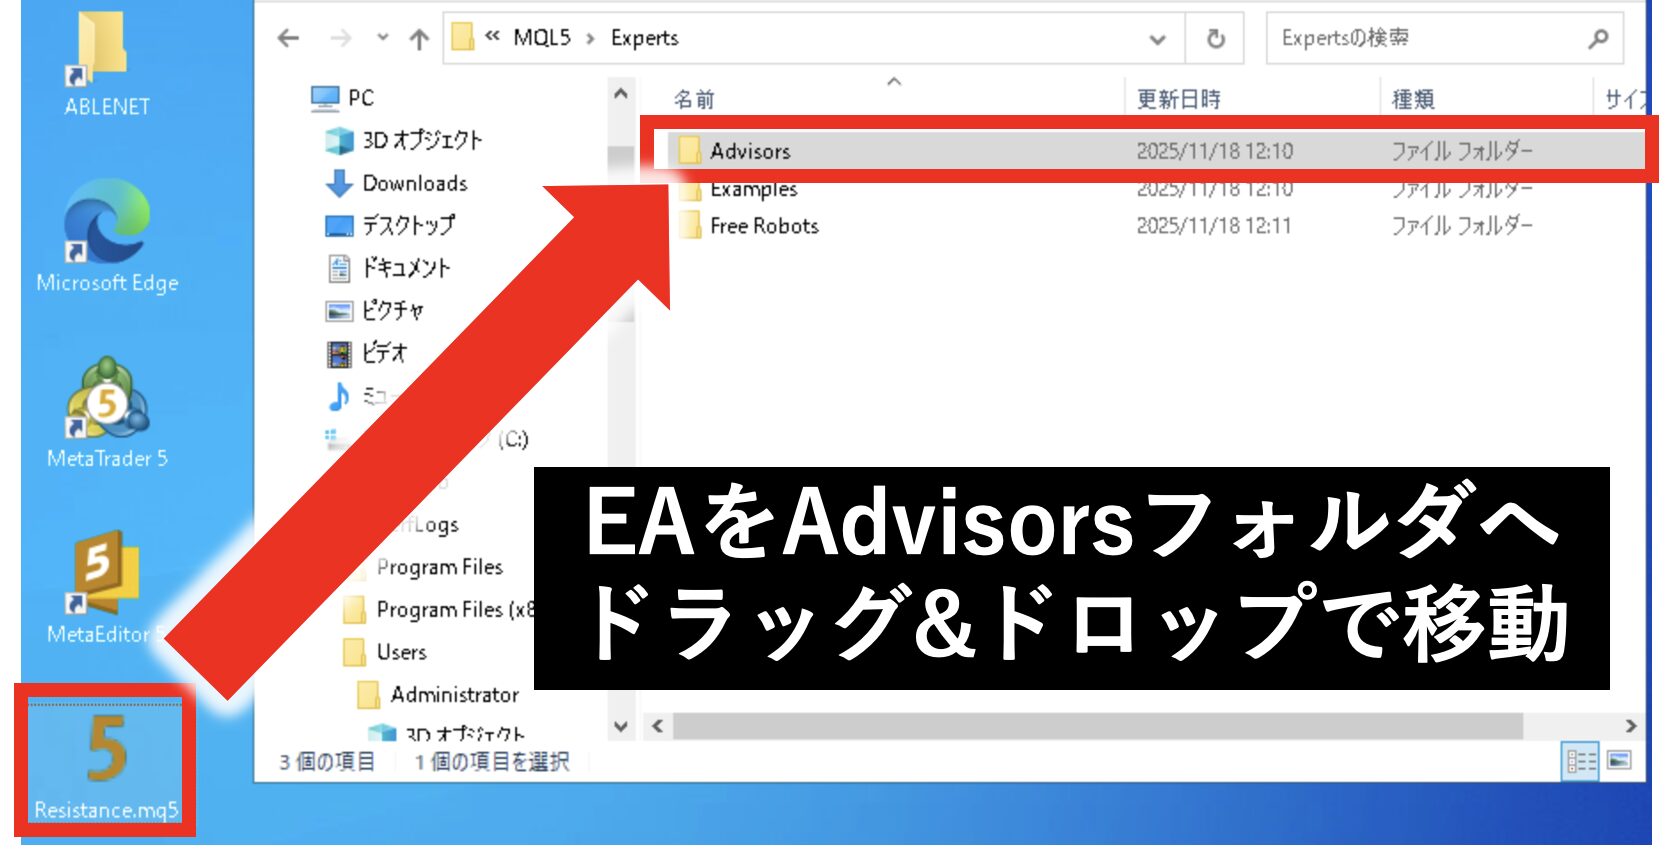
Task: Sort files by 更新日時 column header
Action: [1178, 99]
